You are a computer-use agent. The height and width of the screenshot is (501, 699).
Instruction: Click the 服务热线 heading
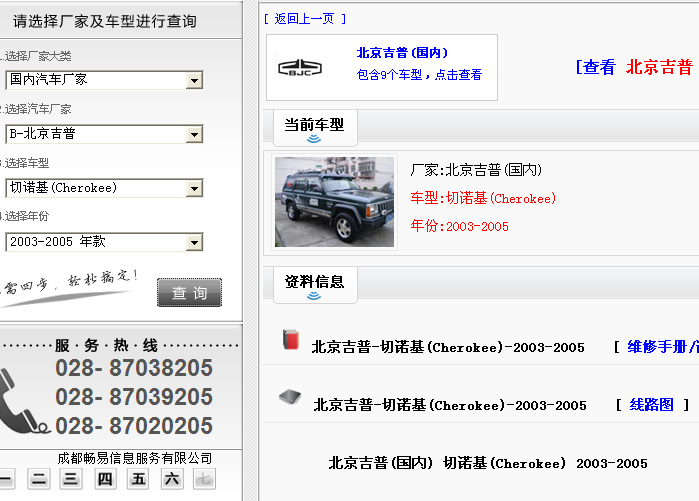(x=107, y=345)
